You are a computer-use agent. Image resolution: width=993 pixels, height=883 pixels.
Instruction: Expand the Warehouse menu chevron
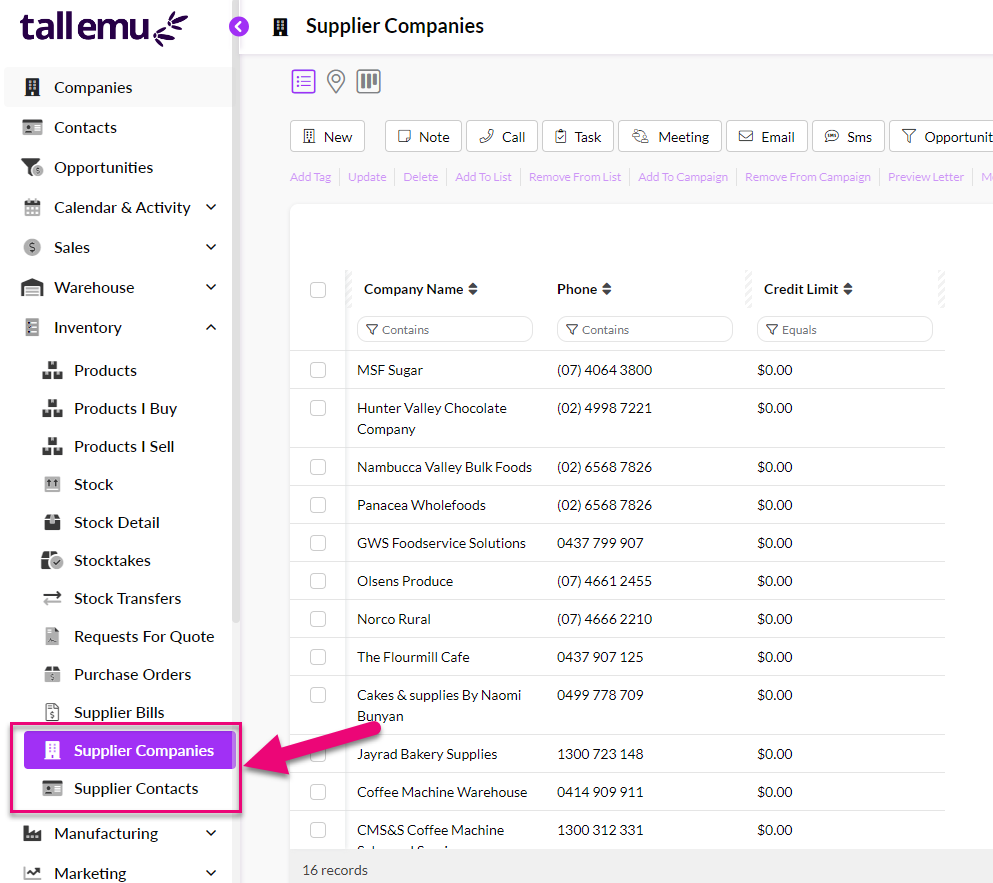click(211, 287)
